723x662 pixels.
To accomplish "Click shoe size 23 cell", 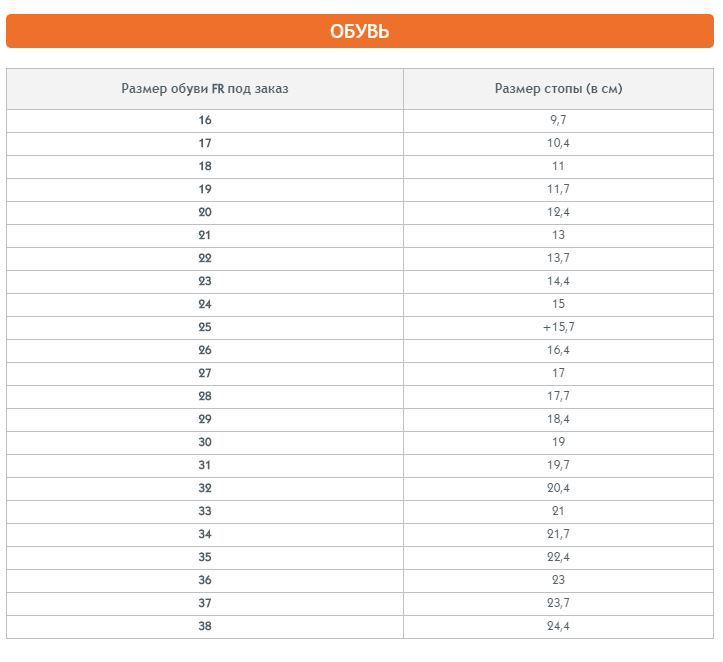I will [205, 281].
